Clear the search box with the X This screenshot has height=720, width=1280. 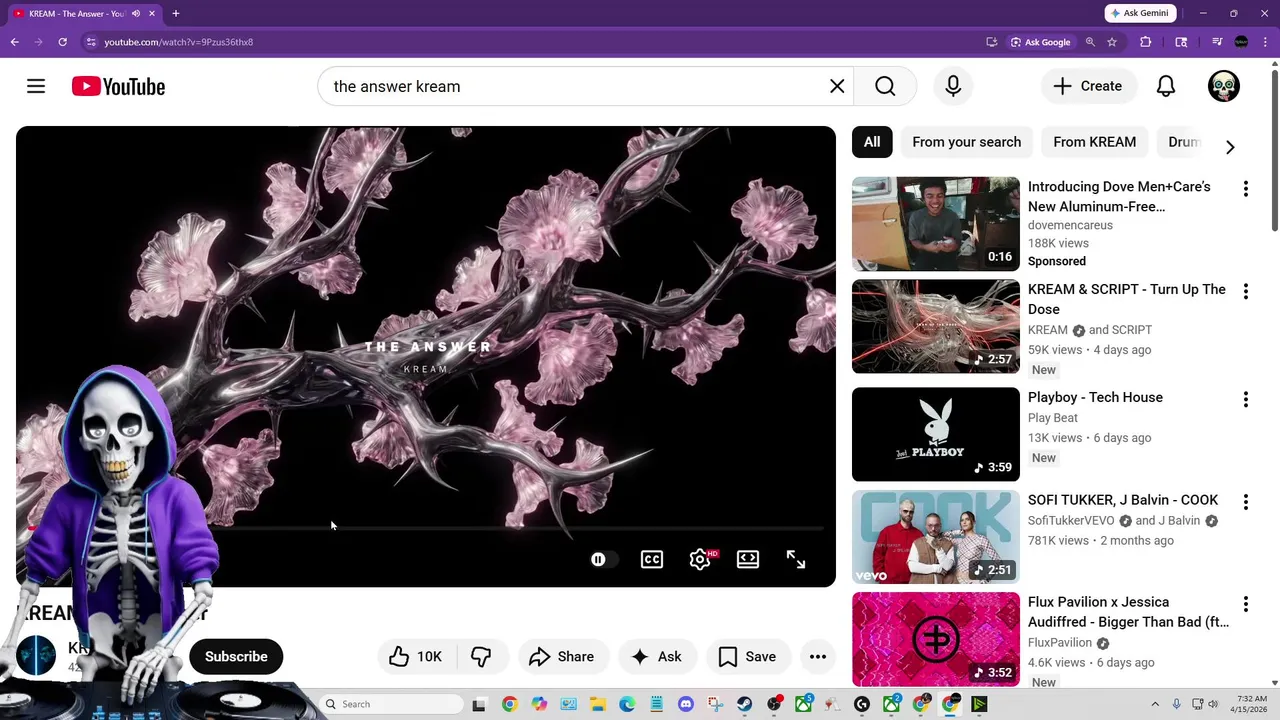[837, 86]
